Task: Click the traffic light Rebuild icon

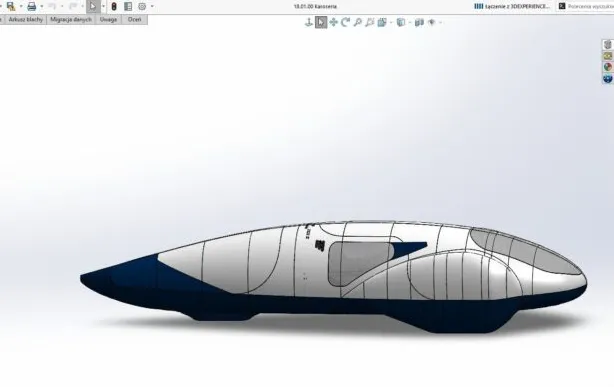Action: pyautogui.click(x=114, y=6)
